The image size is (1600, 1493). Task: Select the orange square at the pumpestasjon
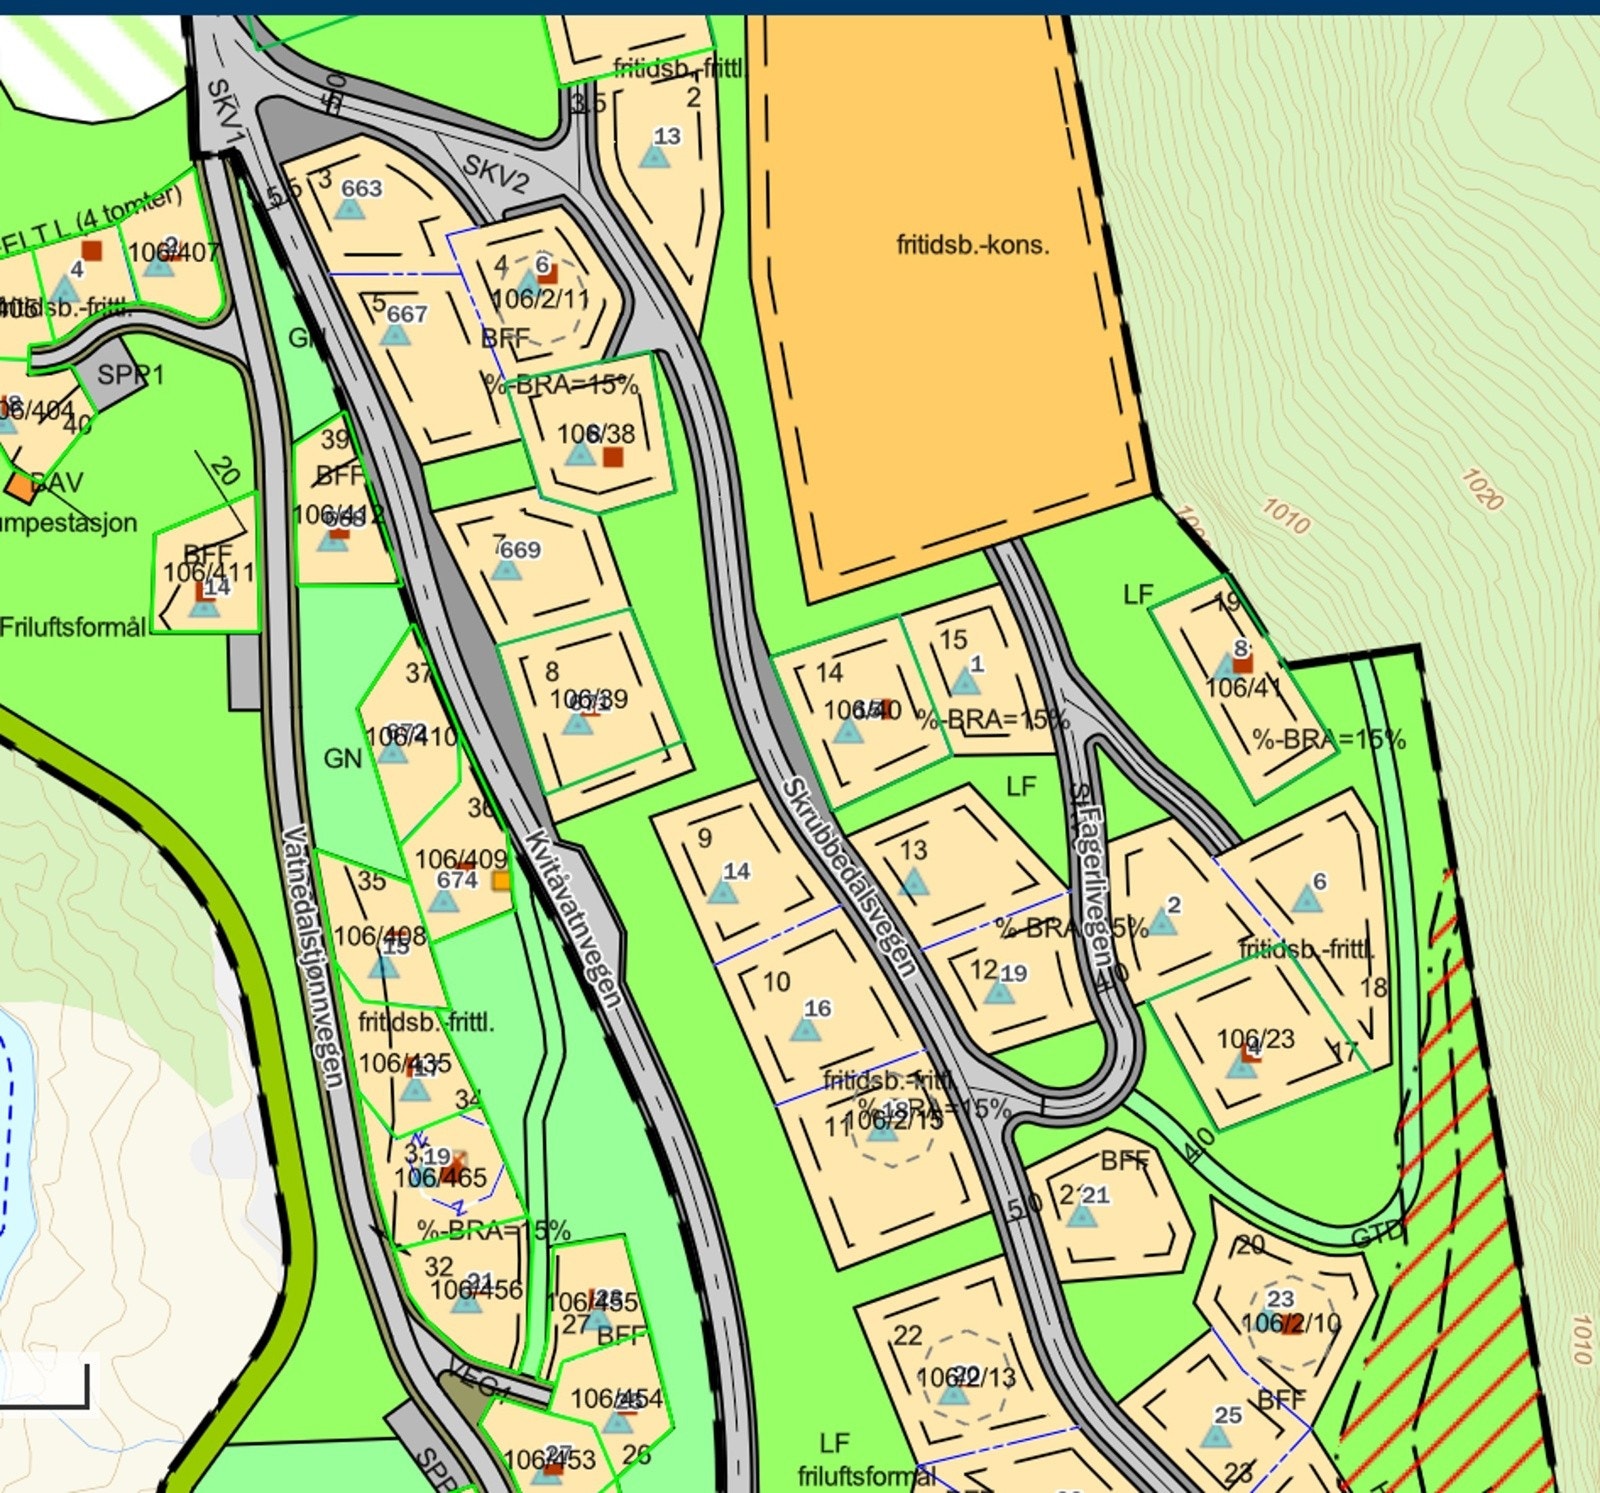pyautogui.click(x=20, y=487)
